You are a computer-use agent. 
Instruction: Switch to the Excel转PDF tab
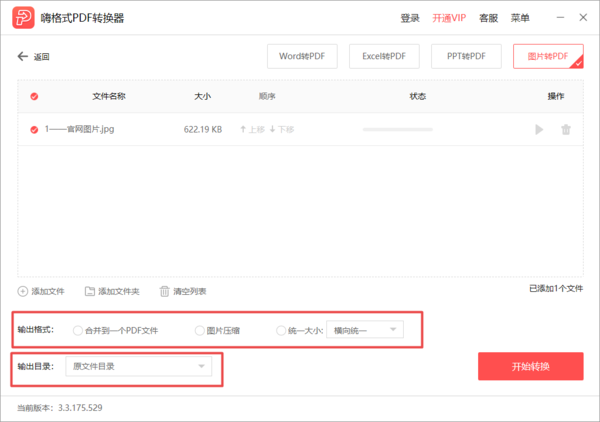pyautogui.click(x=384, y=56)
